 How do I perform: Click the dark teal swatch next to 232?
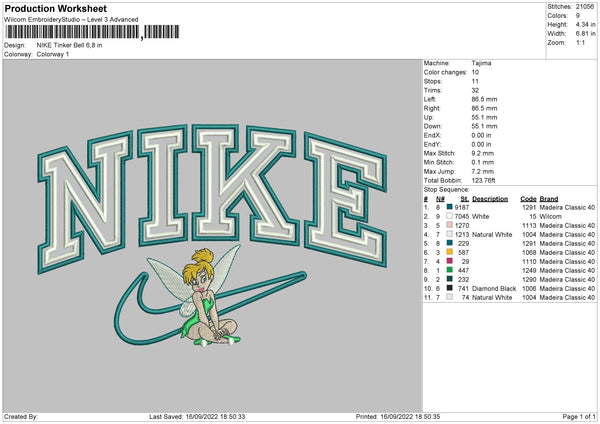pyautogui.click(x=449, y=279)
